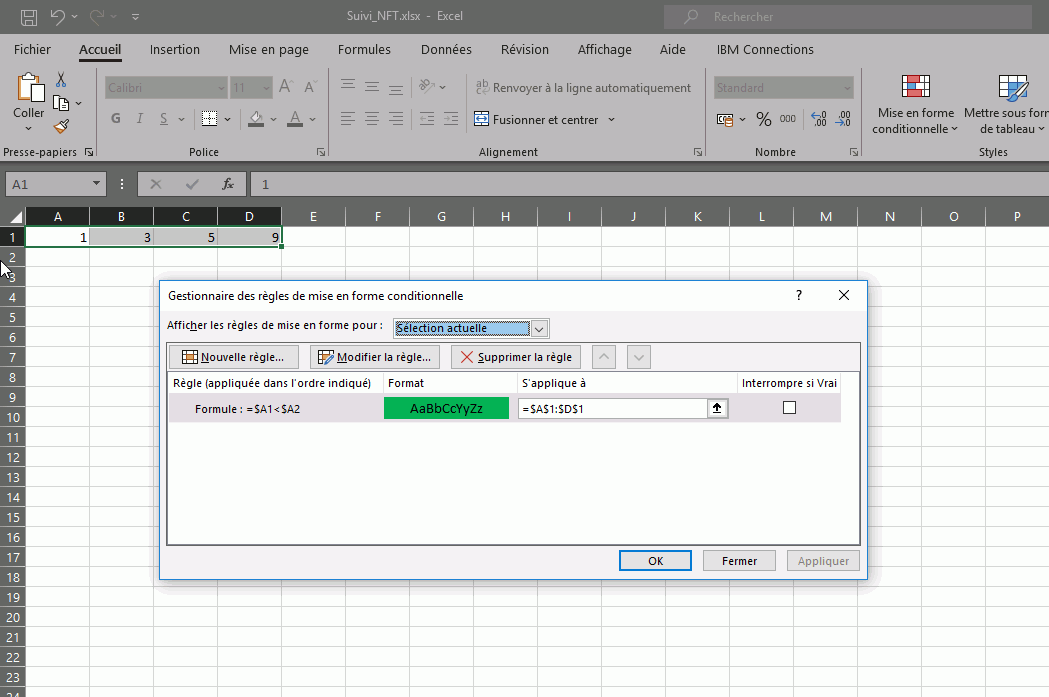This screenshot has height=697, width=1049.
Task: Click the format painter brush icon
Action: (61, 127)
